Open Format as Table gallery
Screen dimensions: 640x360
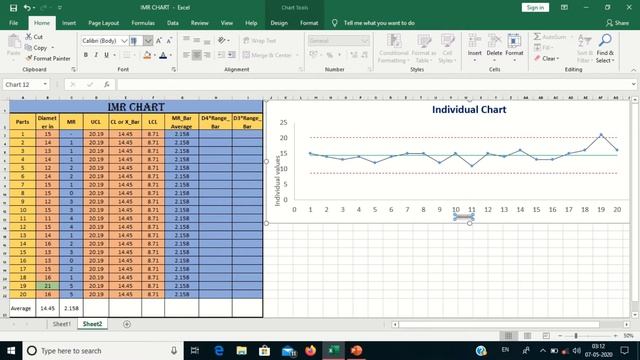tap(424, 49)
